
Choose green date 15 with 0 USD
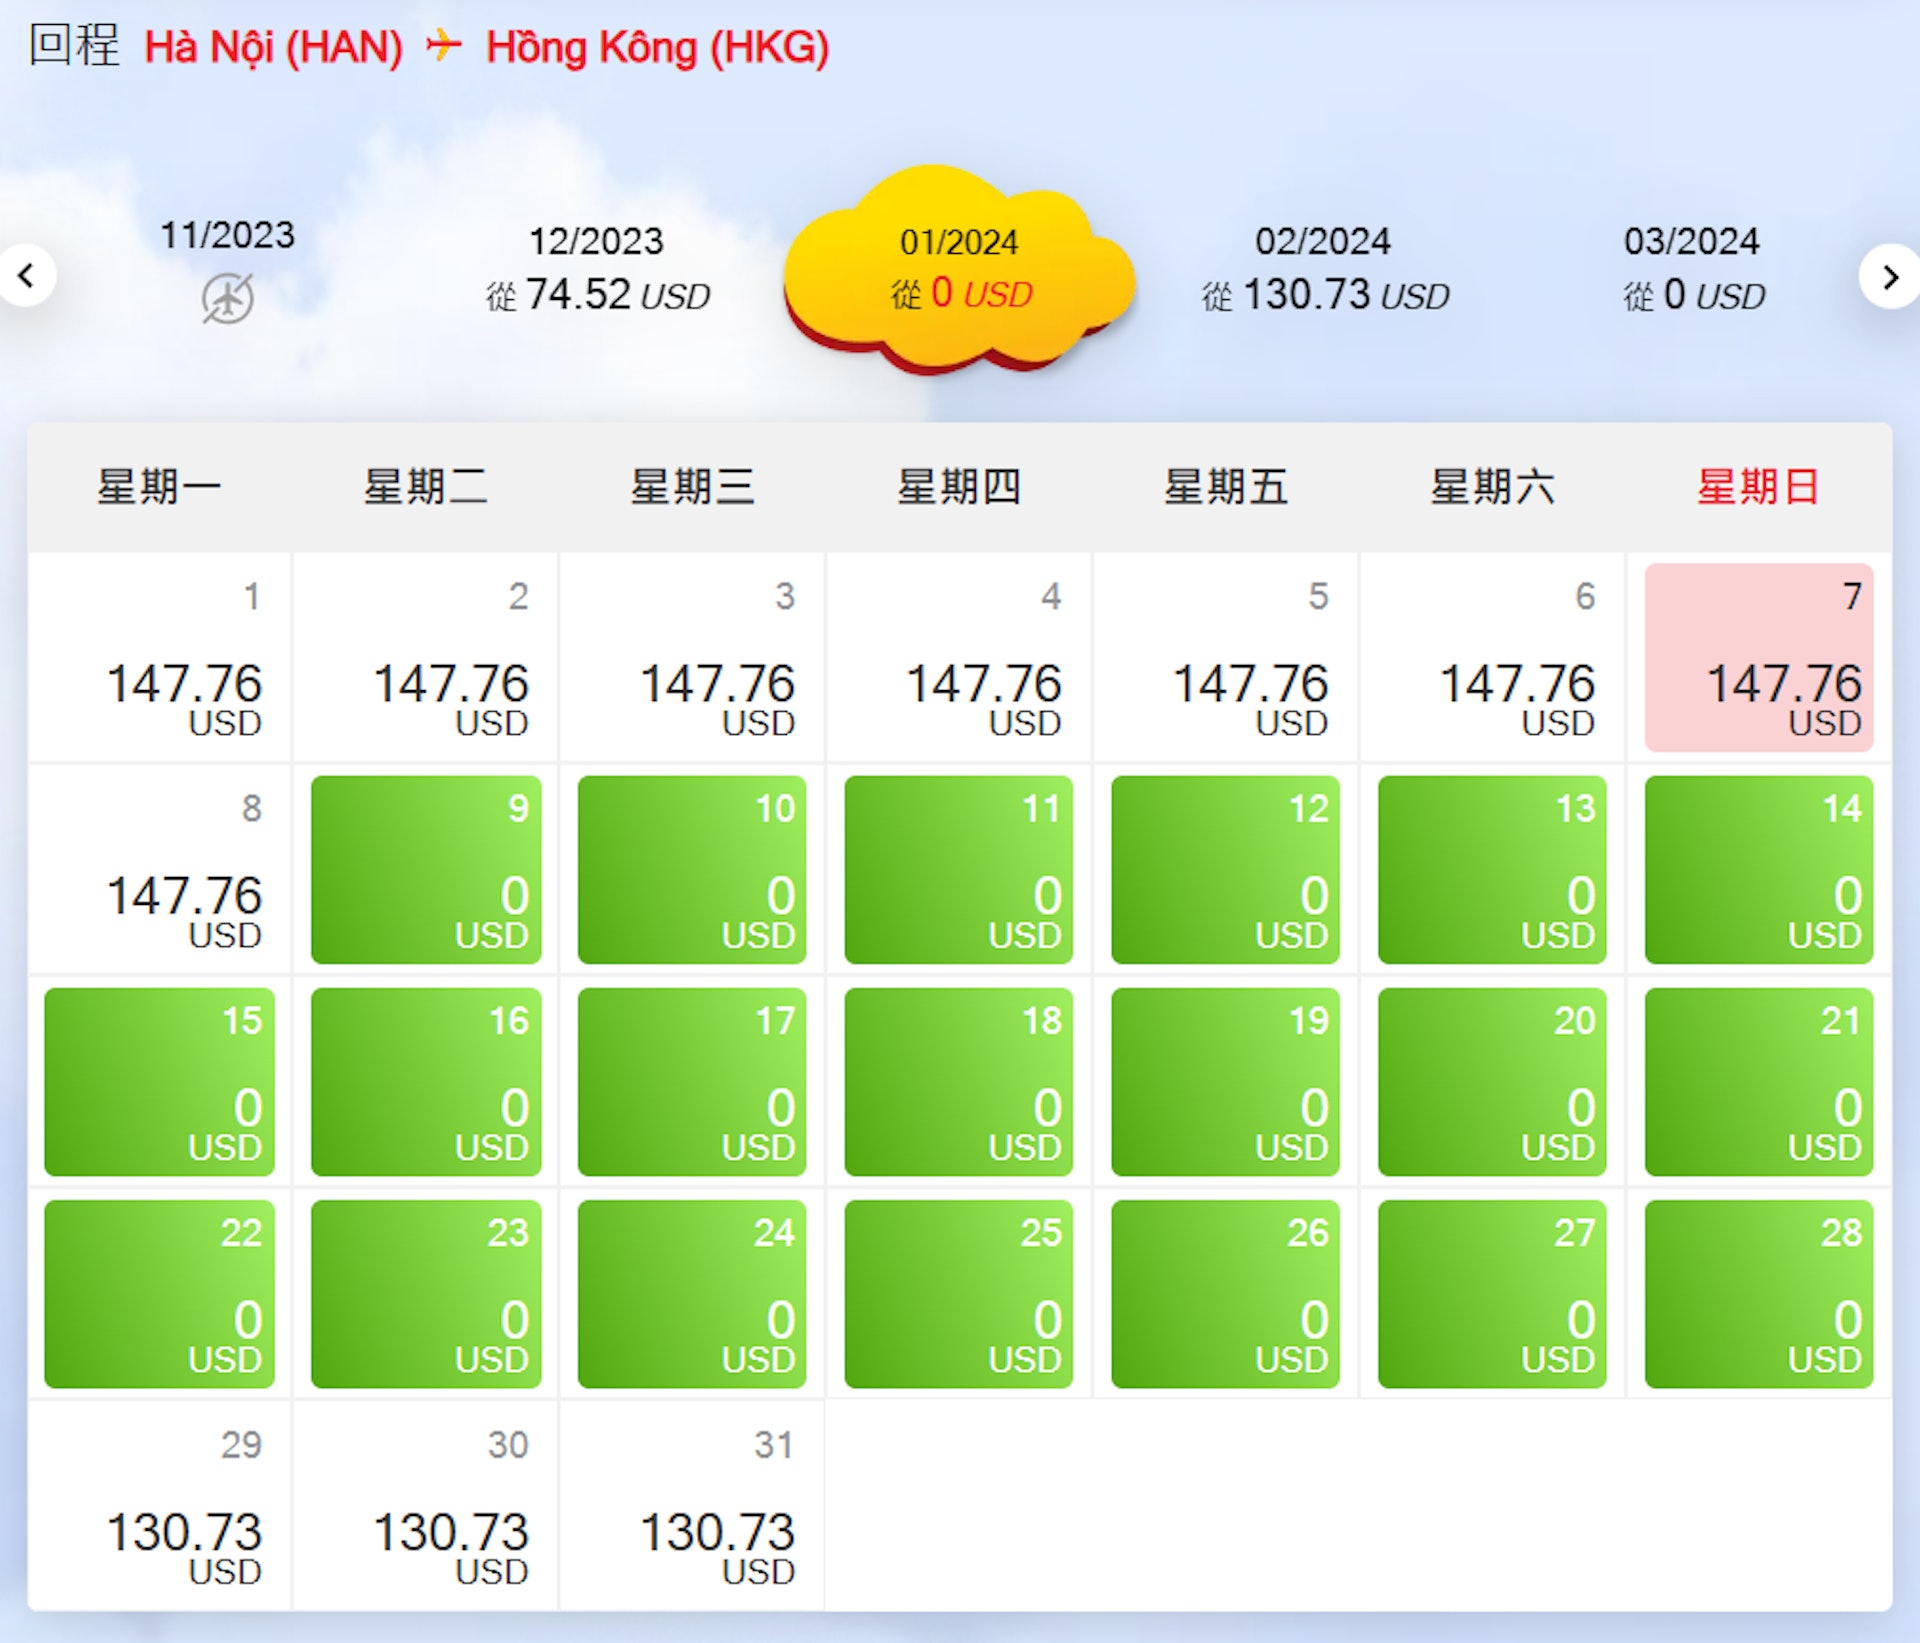[160, 1082]
